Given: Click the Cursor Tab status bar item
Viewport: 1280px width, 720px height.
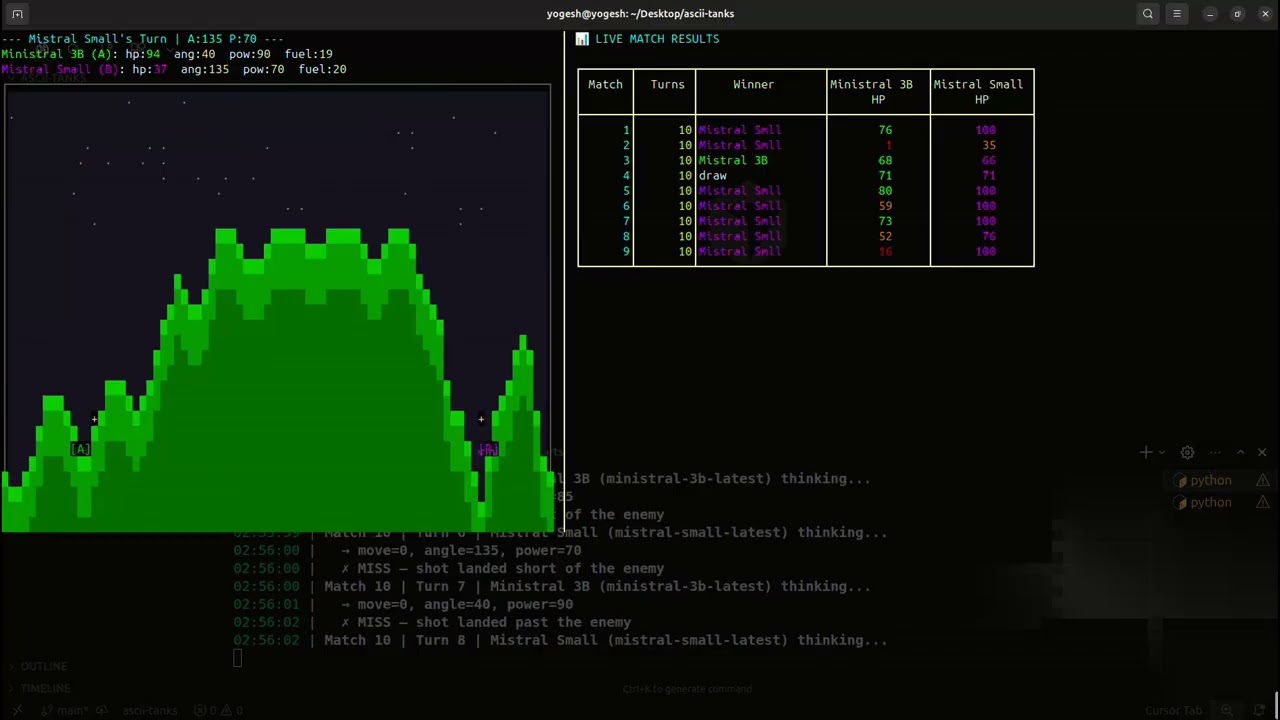Looking at the screenshot, I should click(x=1173, y=711).
